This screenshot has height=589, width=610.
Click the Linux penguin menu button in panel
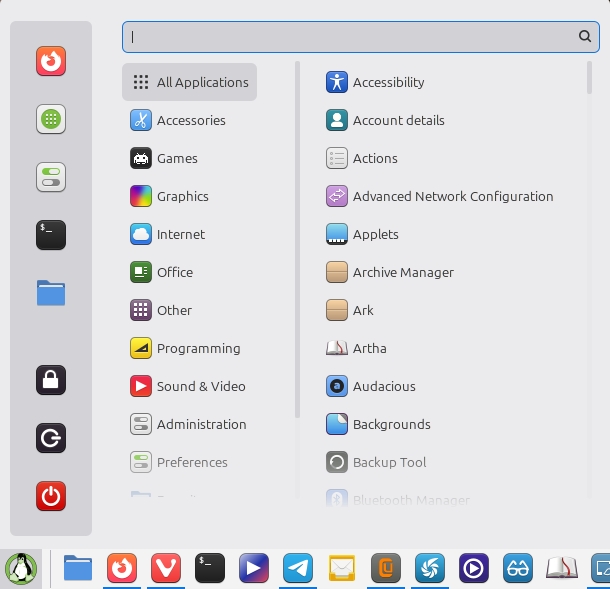click(x=21, y=569)
